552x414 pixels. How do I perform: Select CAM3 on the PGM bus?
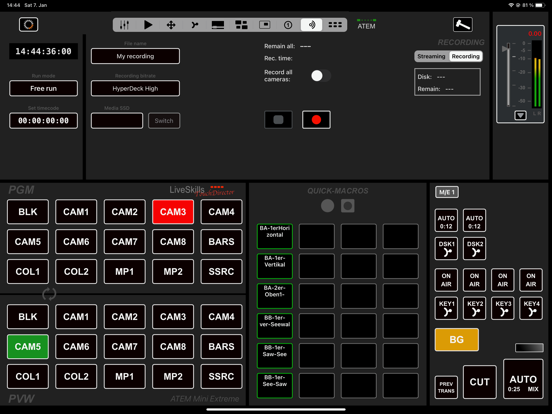point(173,212)
